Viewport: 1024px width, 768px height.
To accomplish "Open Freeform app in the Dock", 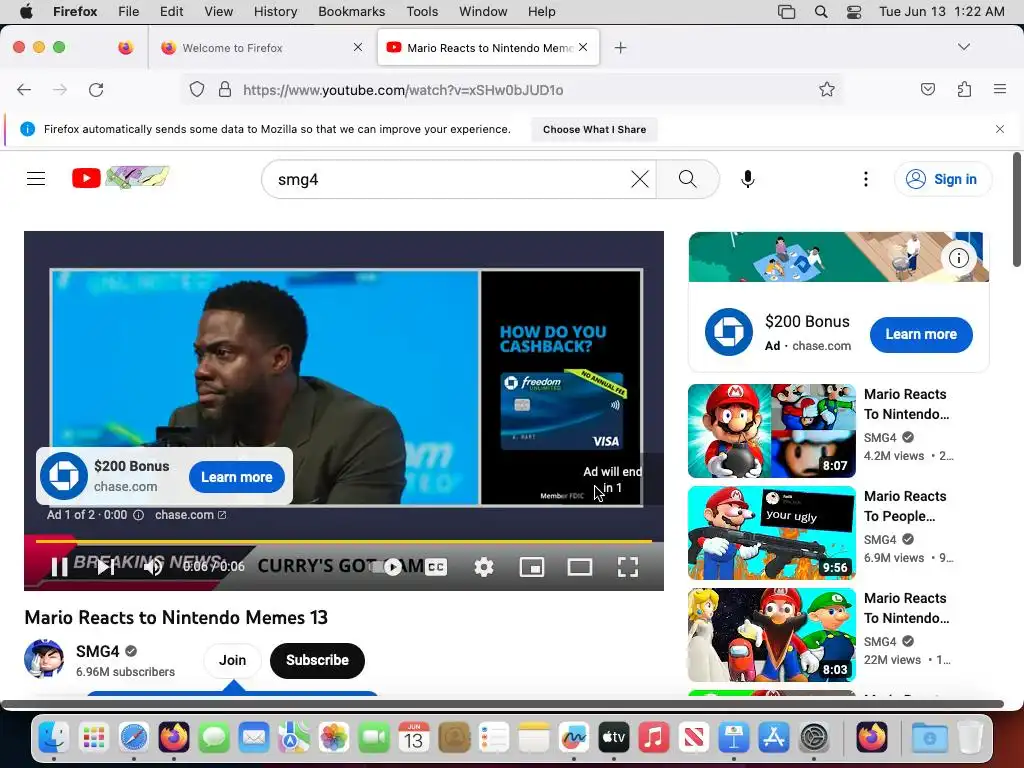I will coord(573,738).
